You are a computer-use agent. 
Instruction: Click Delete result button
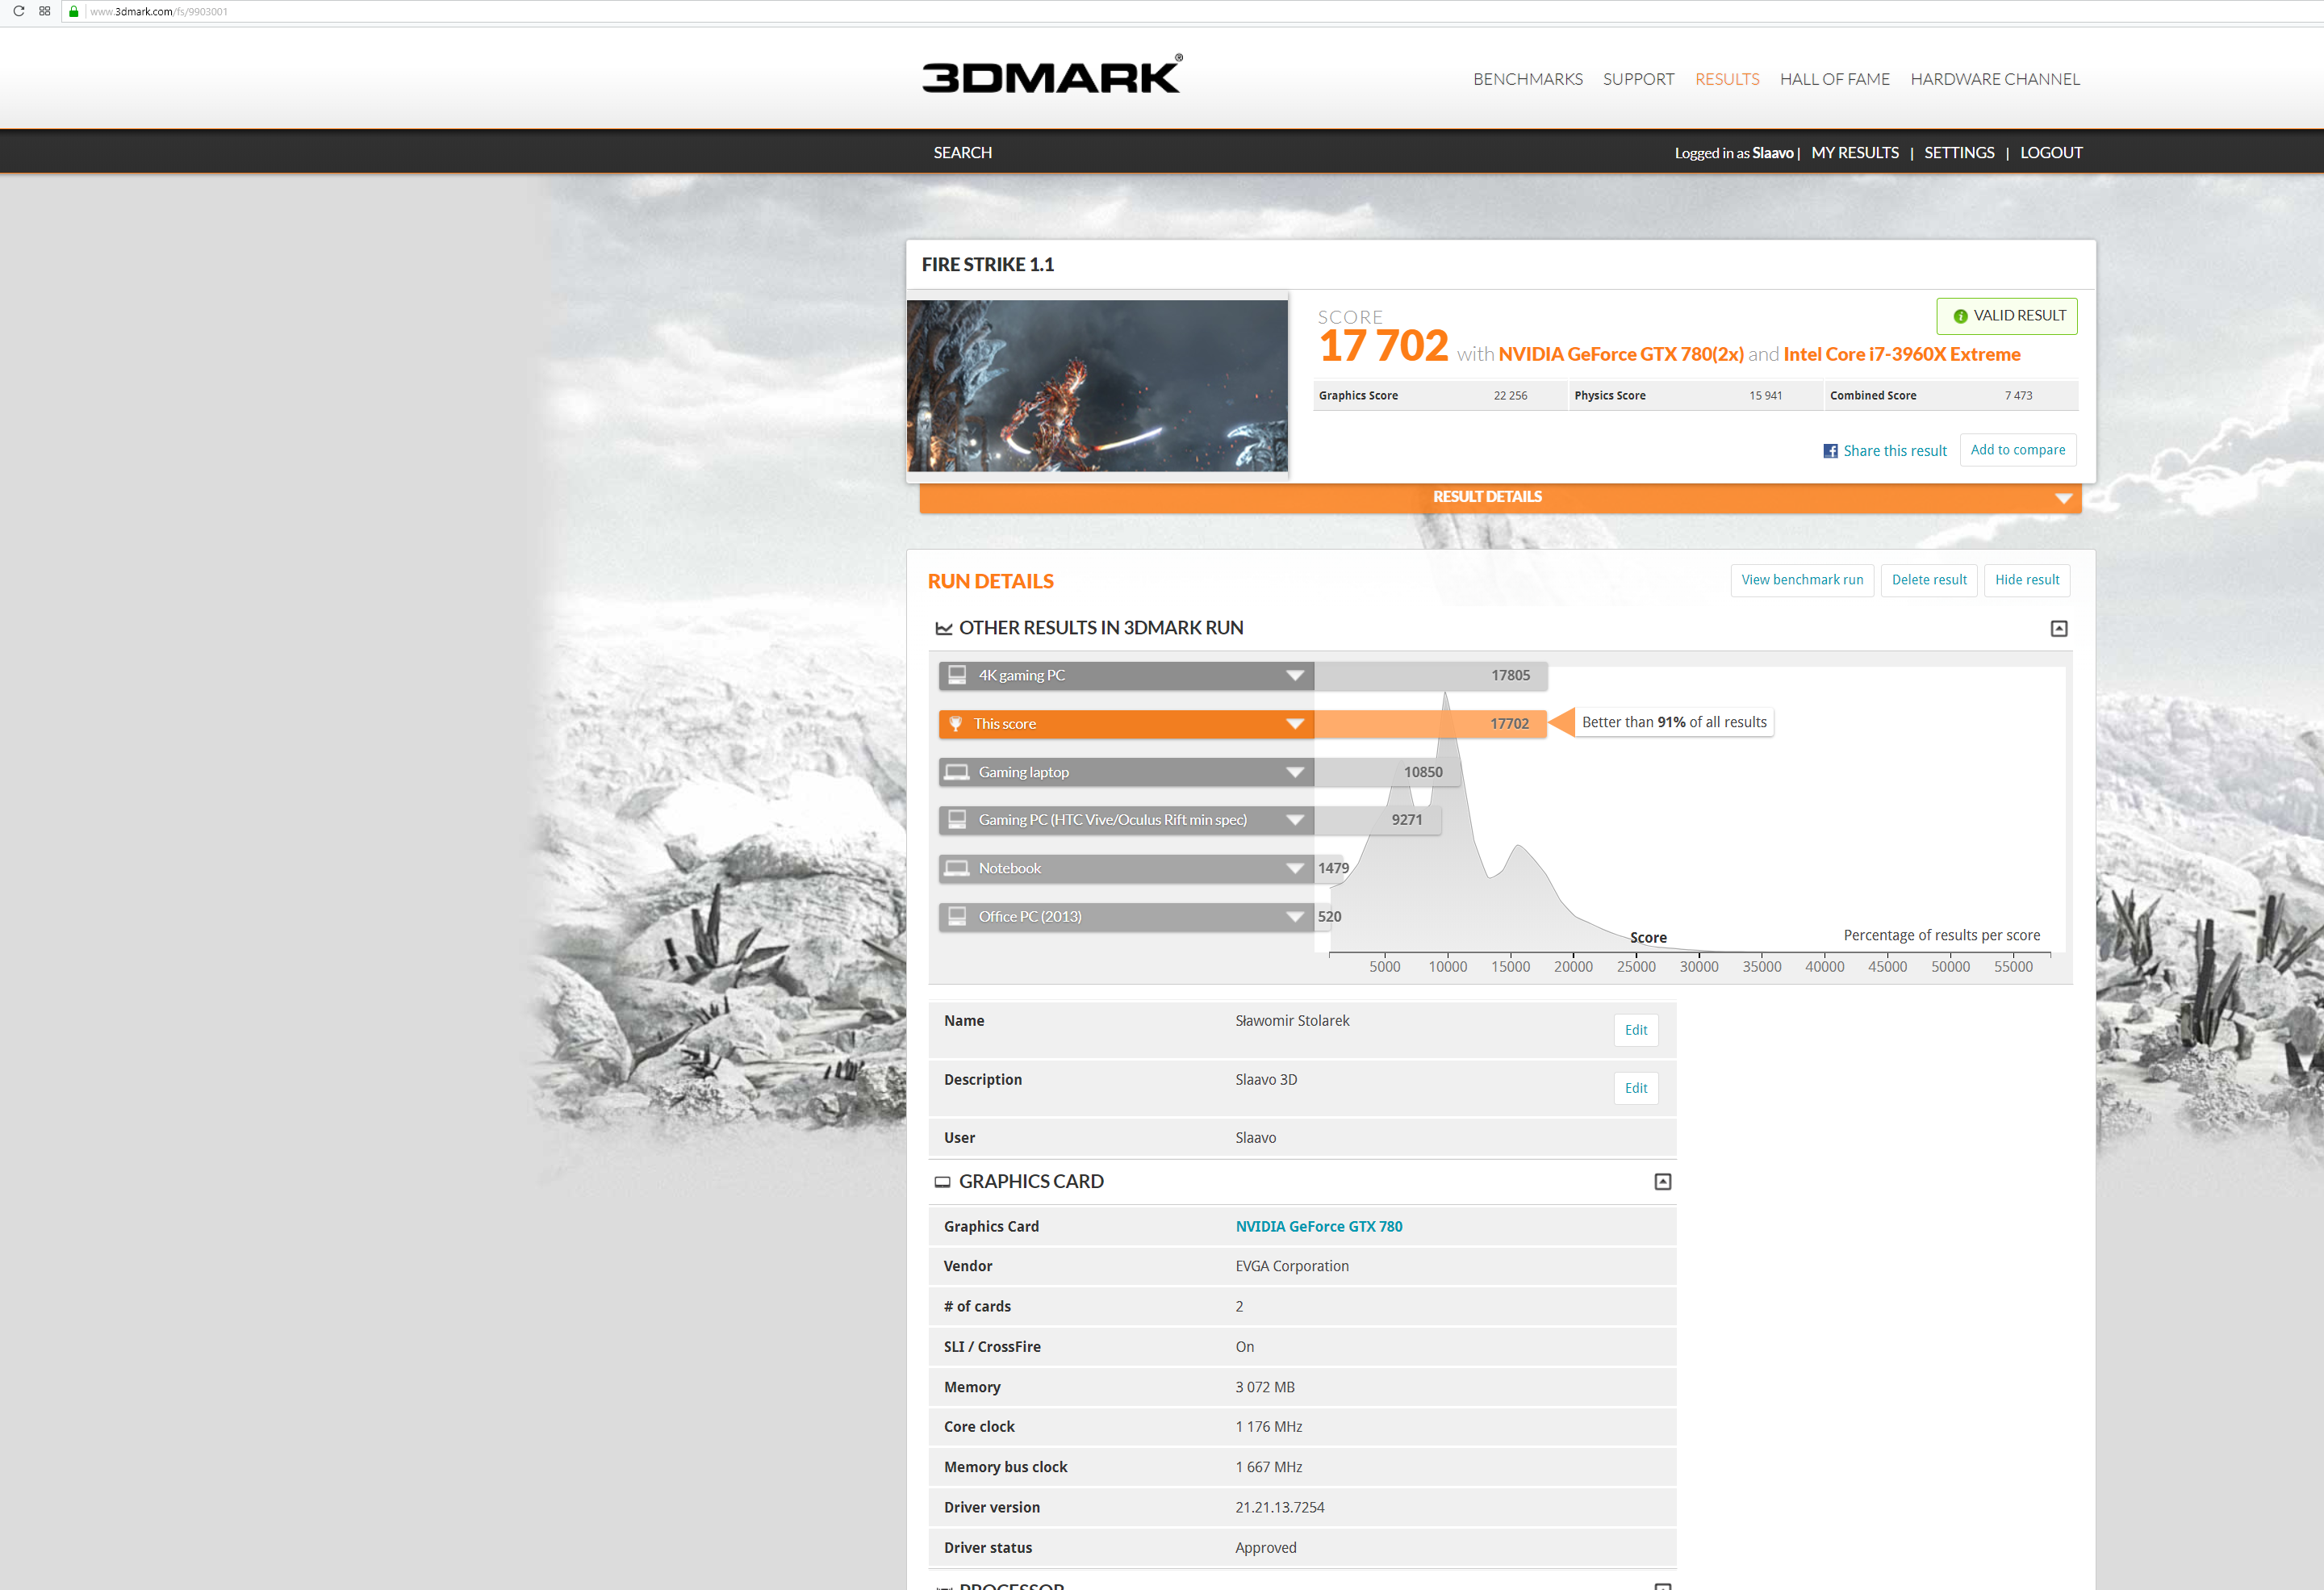[1928, 580]
